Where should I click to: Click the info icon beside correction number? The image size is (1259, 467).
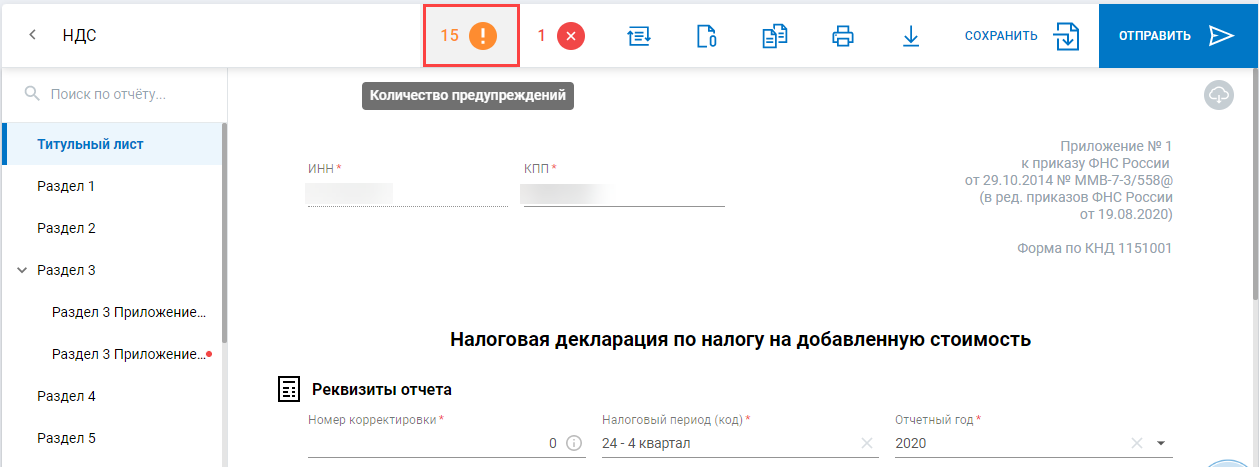[574, 443]
